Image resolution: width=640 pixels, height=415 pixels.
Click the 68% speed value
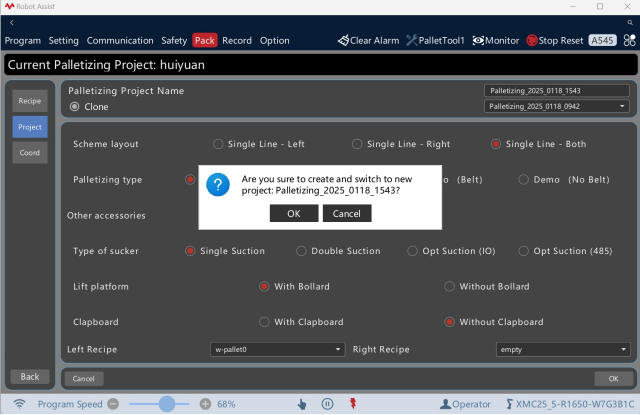pos(226,404)
